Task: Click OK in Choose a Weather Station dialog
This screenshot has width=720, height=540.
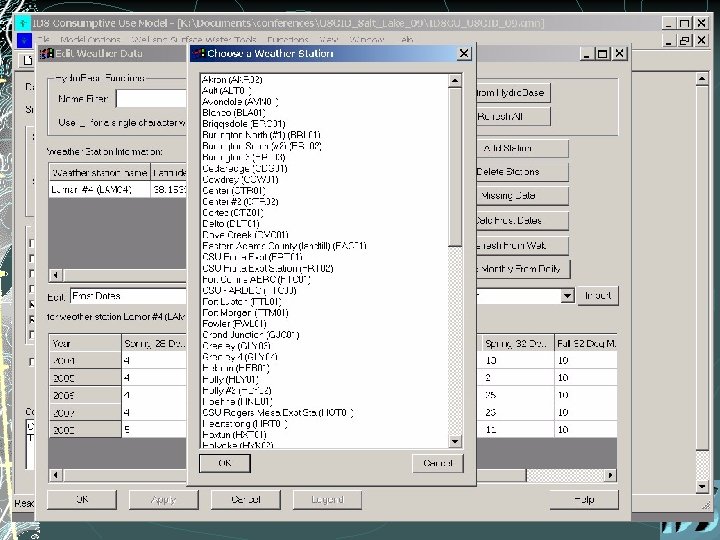Action: coord(225,463)
